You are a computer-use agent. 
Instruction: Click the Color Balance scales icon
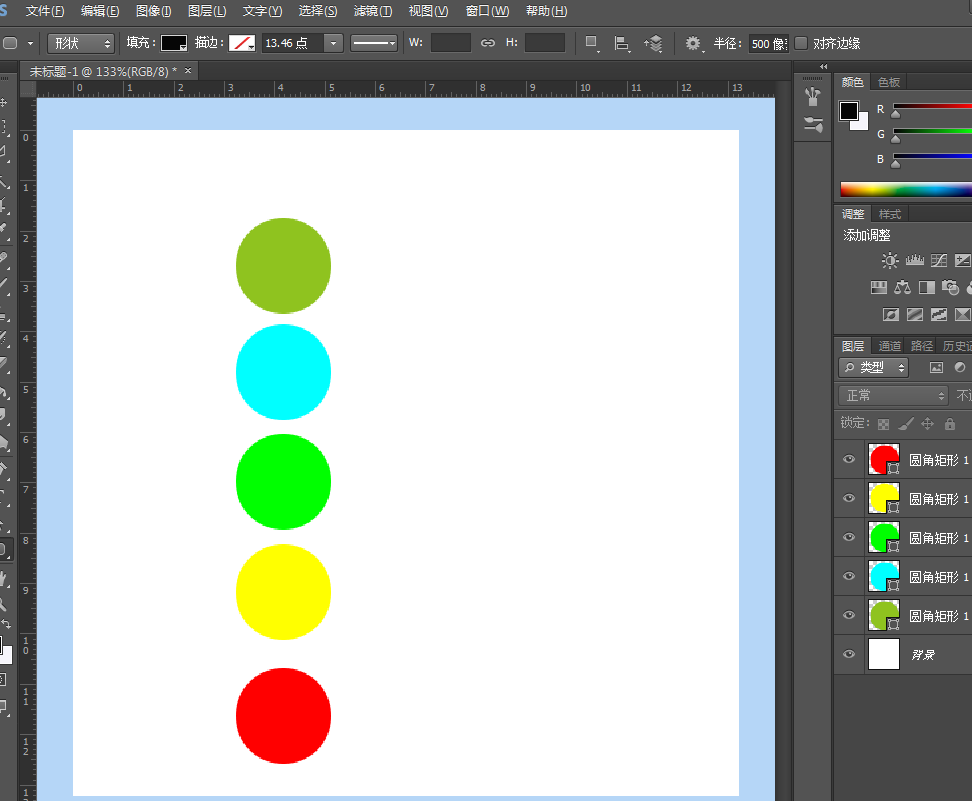(902, 288)
